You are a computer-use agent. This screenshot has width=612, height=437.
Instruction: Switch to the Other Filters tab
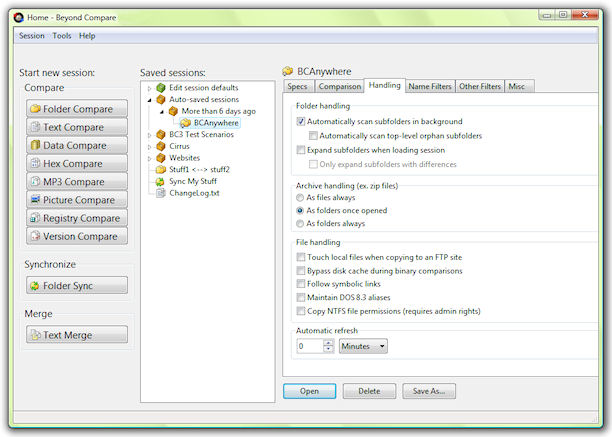tap(480, 86)
